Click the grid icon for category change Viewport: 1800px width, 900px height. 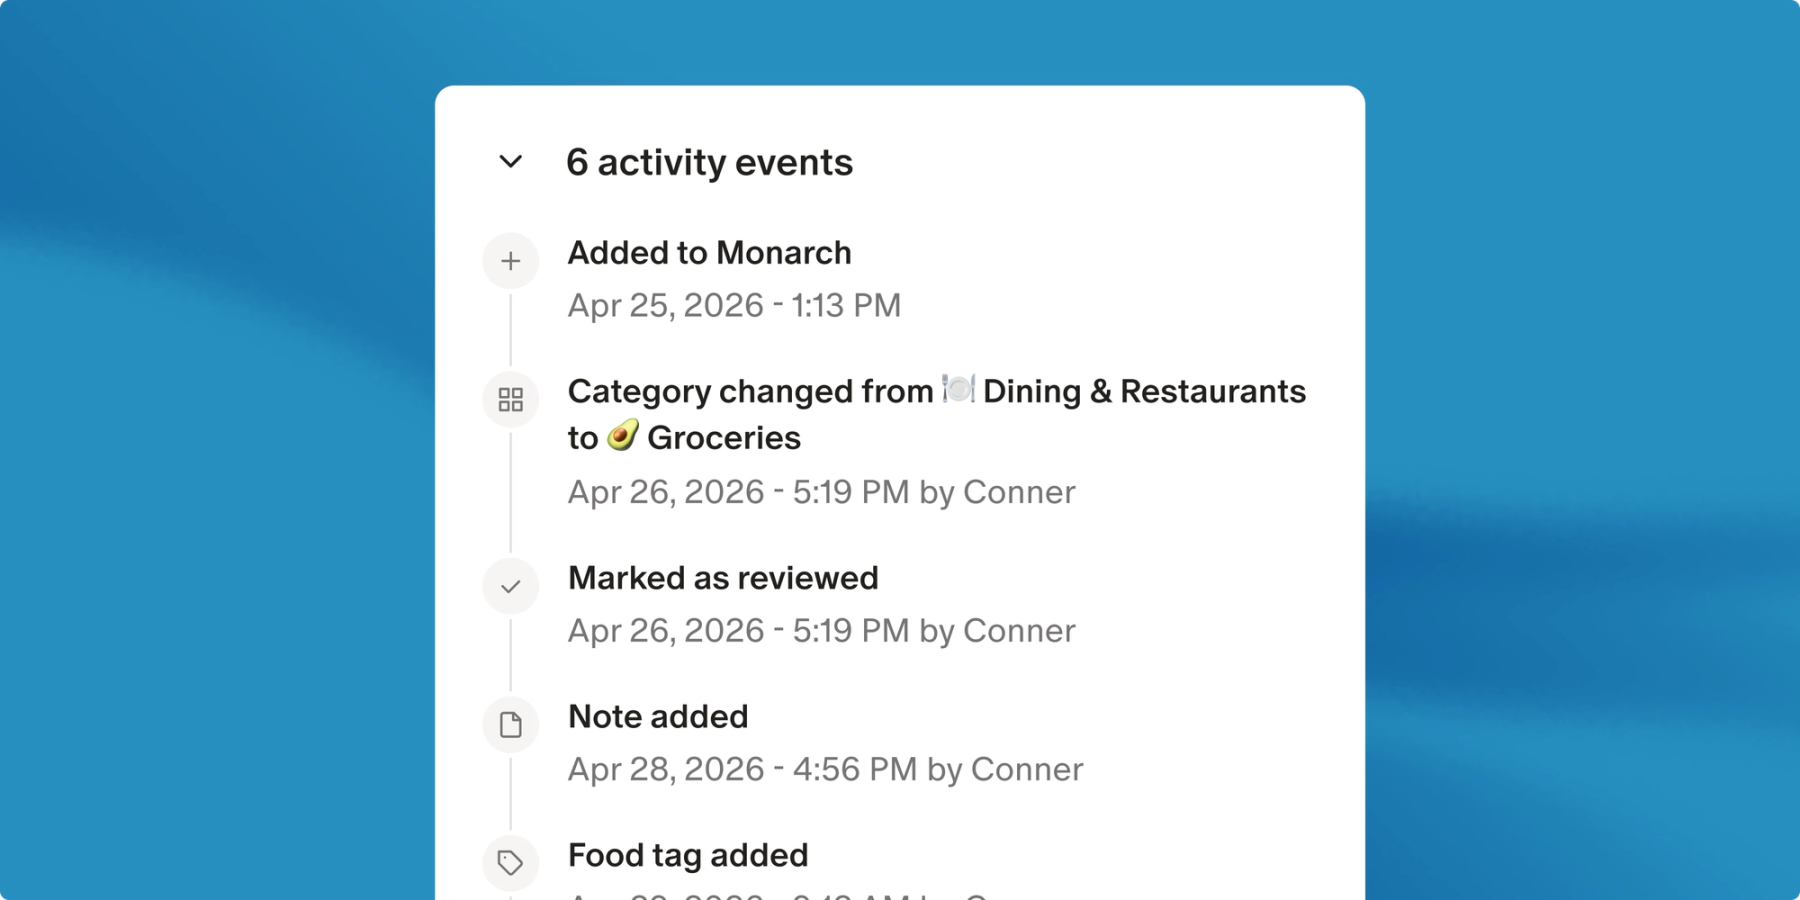(511, 400)
